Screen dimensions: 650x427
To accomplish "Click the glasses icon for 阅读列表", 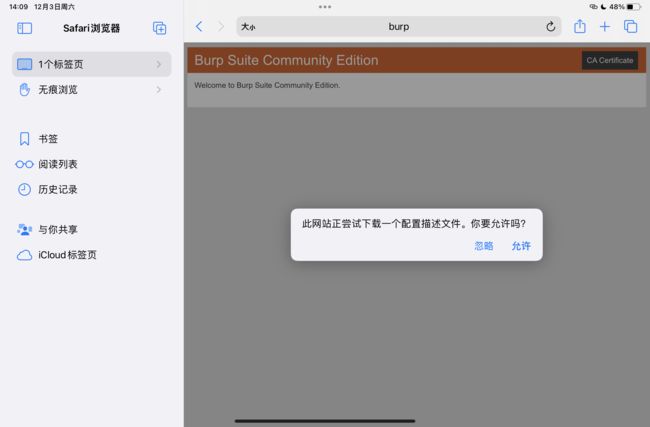I will (x=24, y=164).
